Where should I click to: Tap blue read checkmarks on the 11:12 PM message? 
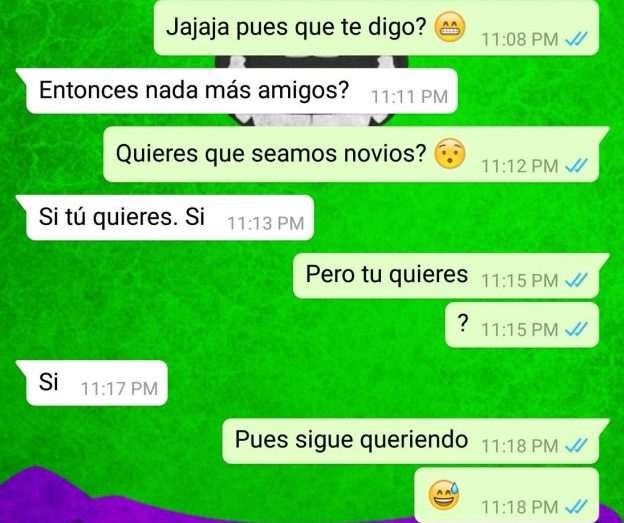pyautogui.click(x=576, y=166)
